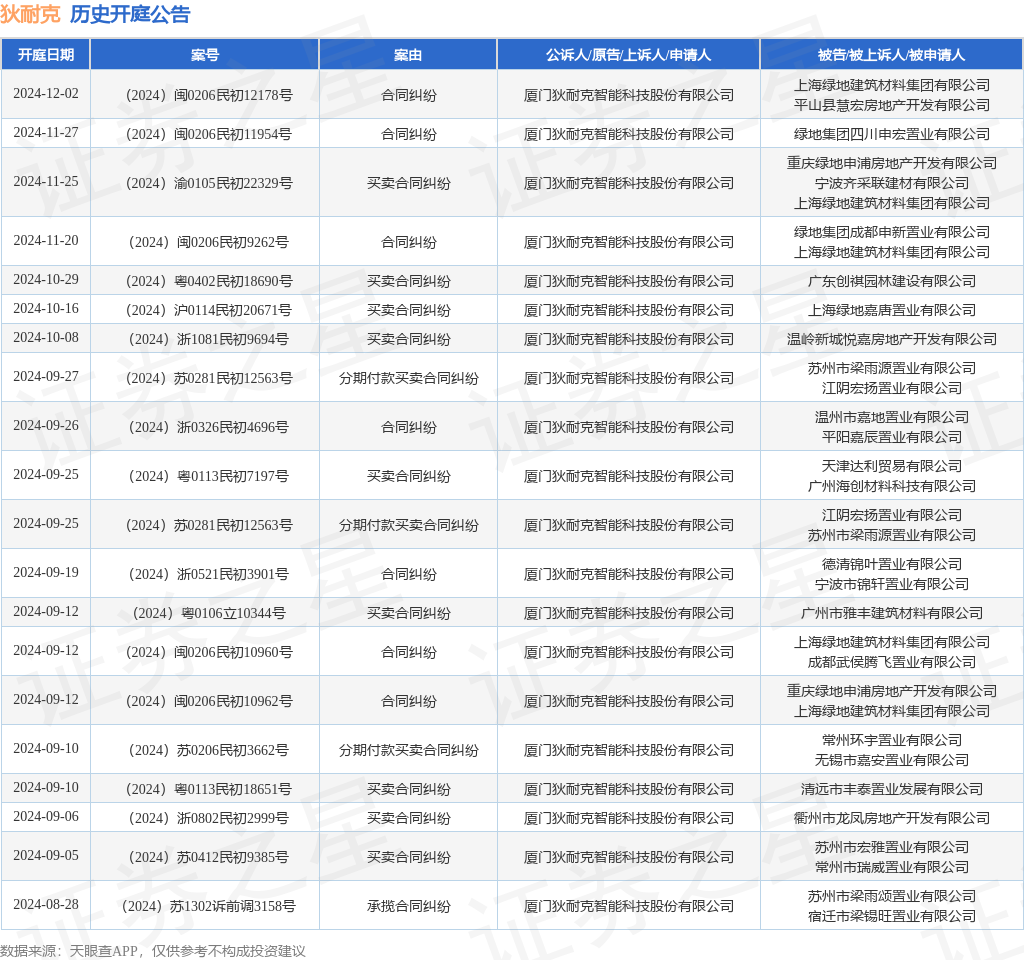Click defendant 上海绿地嘉唐置业有限公司
1024x960 pixels.
[891, 310]
